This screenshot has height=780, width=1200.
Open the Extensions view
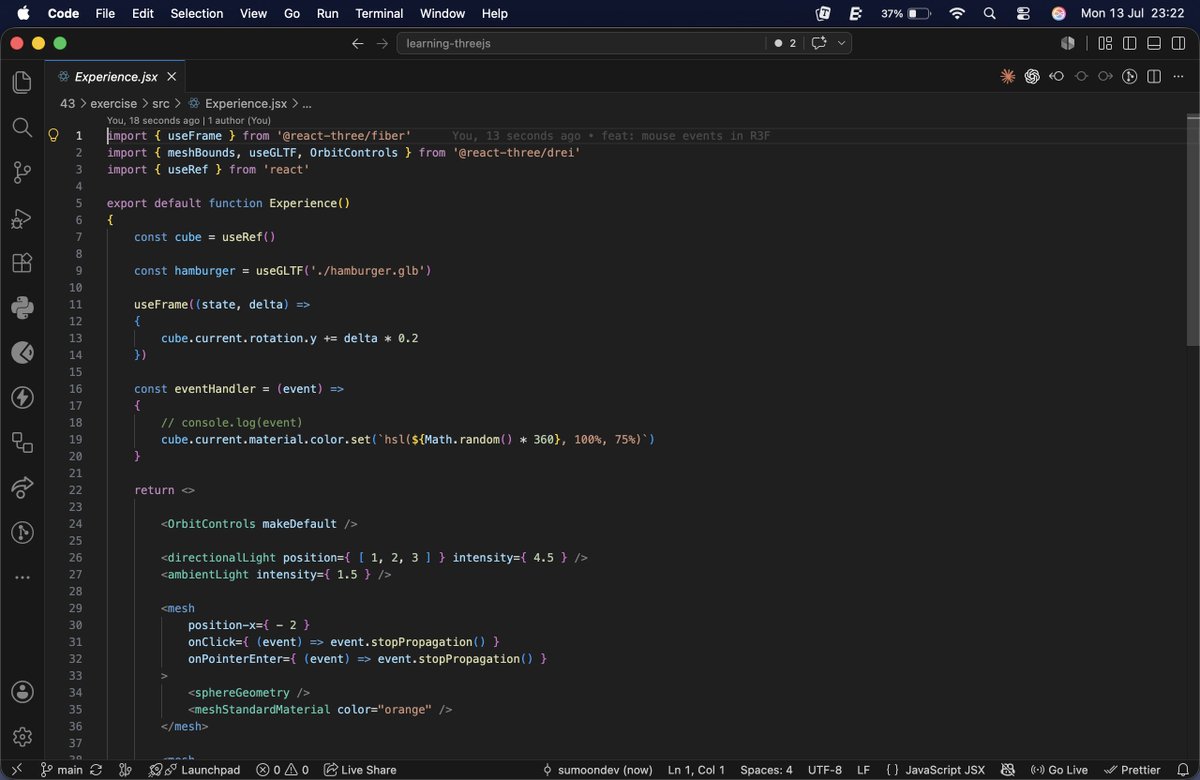[22, 263]
